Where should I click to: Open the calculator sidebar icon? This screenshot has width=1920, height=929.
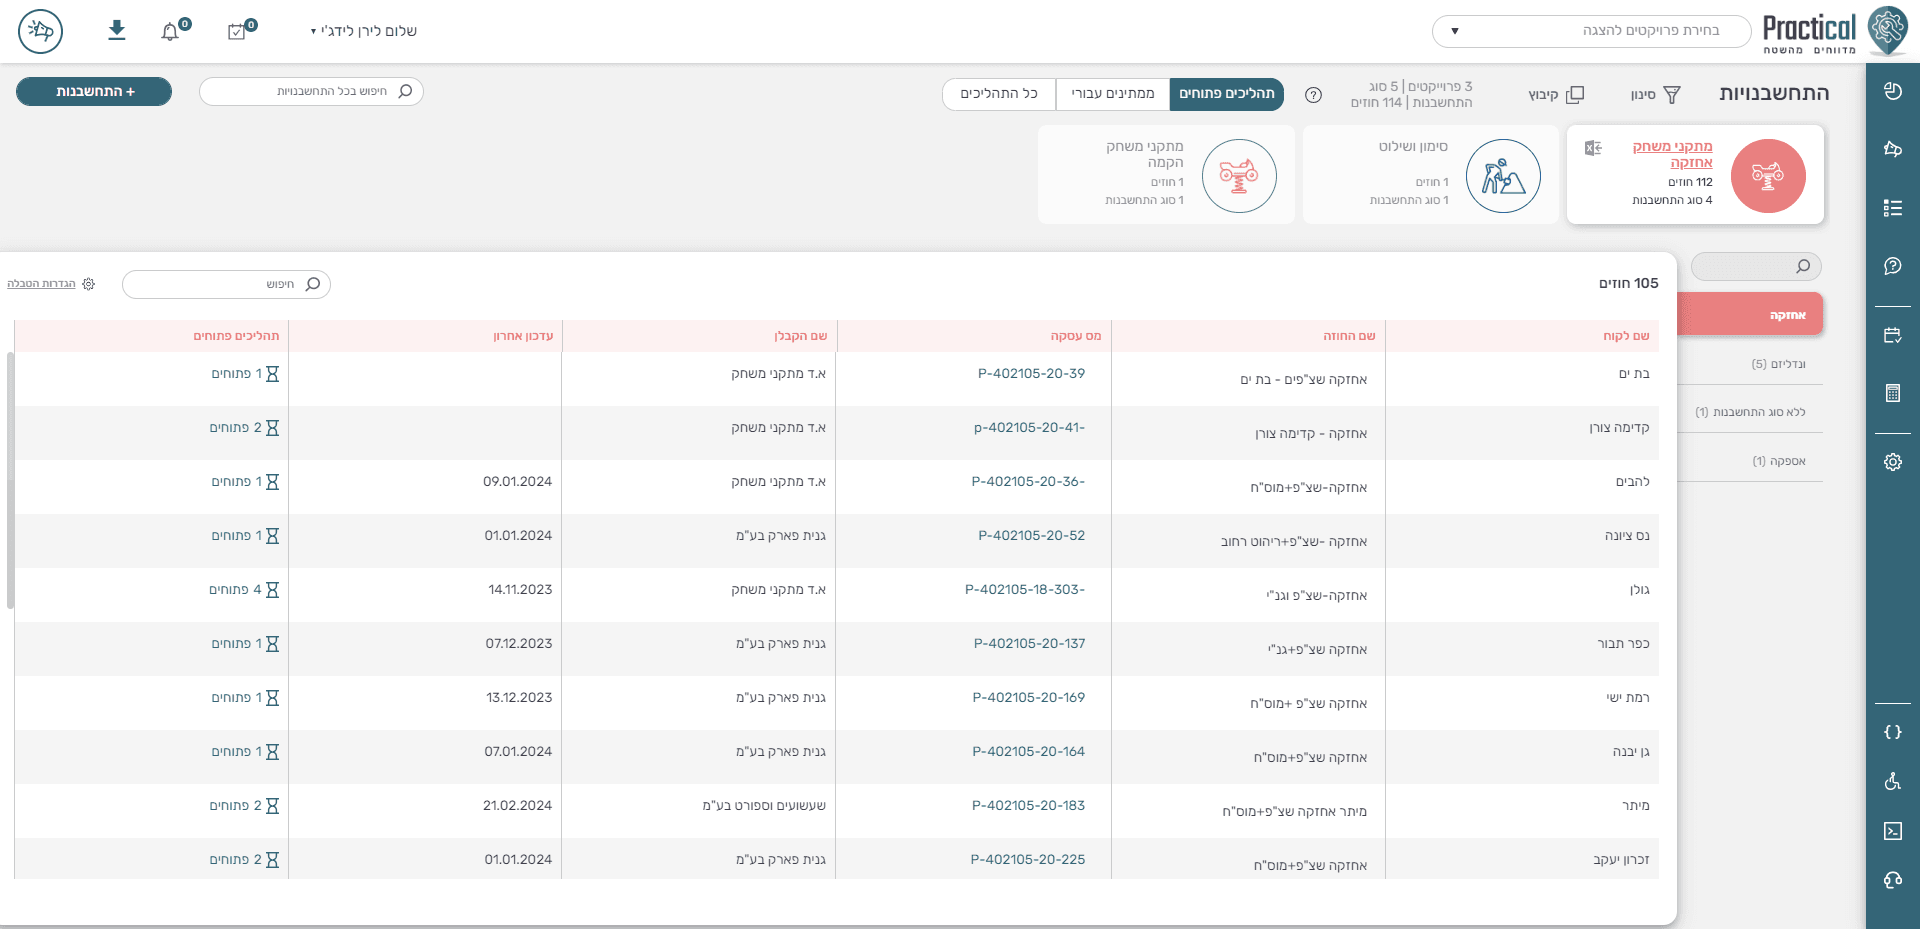1893,393
